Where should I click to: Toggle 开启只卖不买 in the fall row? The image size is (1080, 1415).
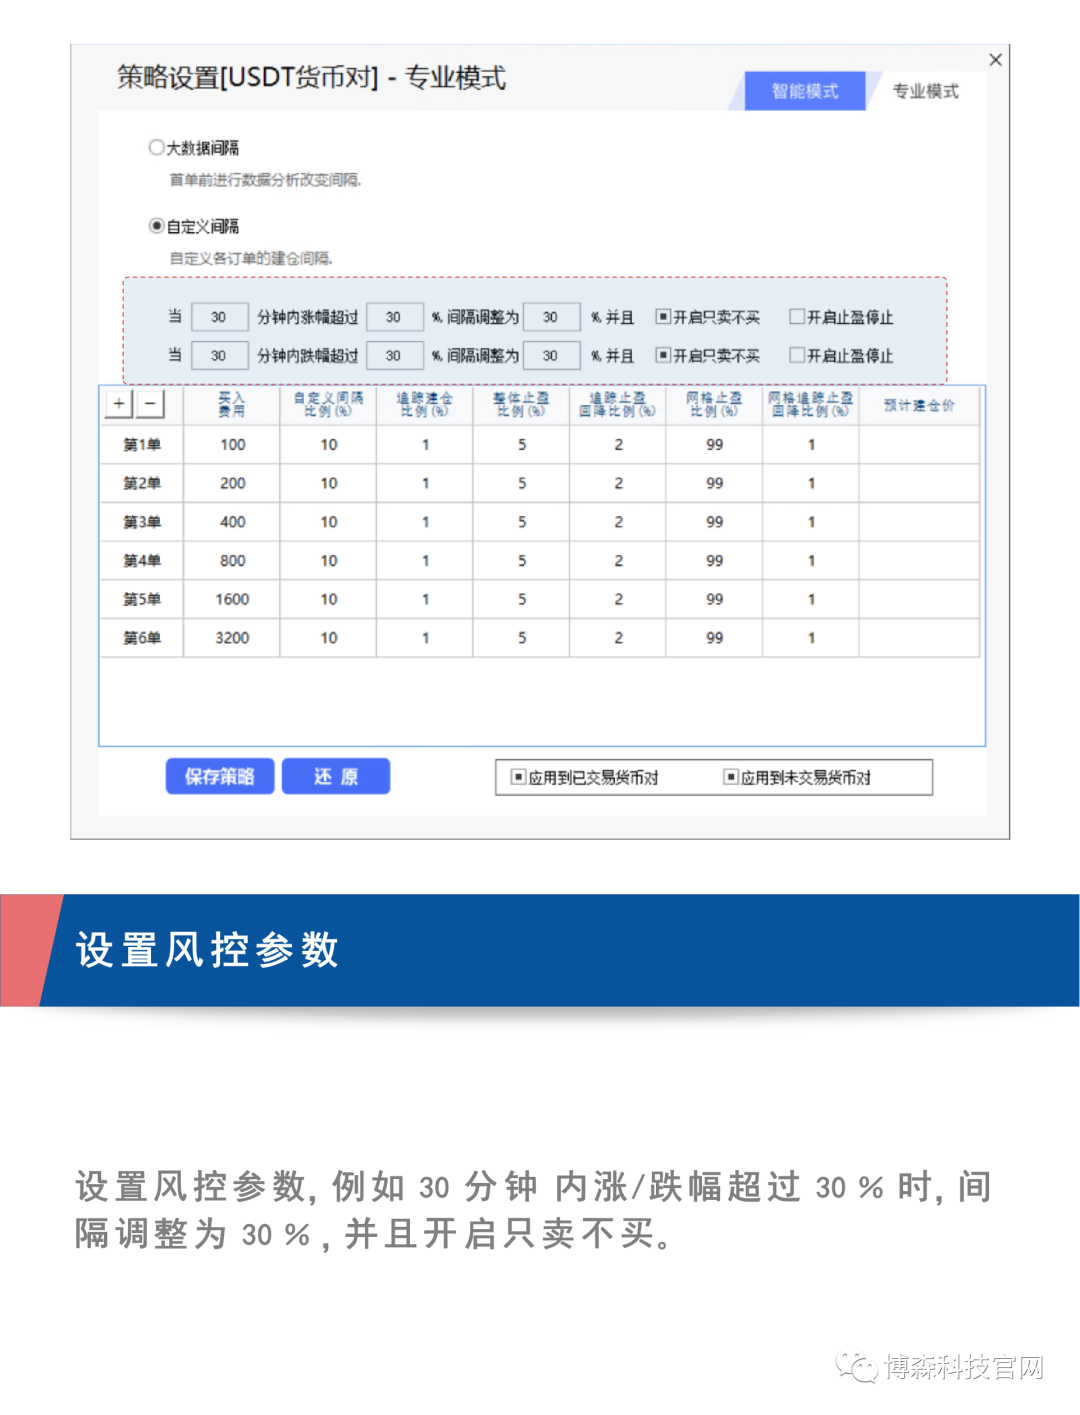pyautogui.click(x=663, y=355)
